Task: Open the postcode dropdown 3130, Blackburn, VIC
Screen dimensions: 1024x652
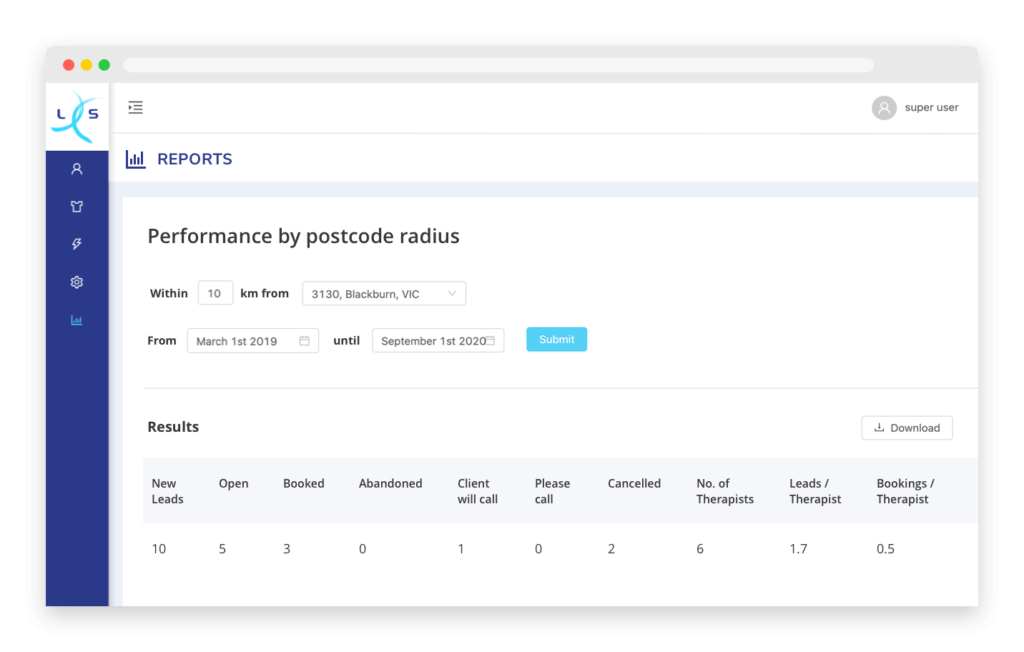Action: click(x=384, y=293)
